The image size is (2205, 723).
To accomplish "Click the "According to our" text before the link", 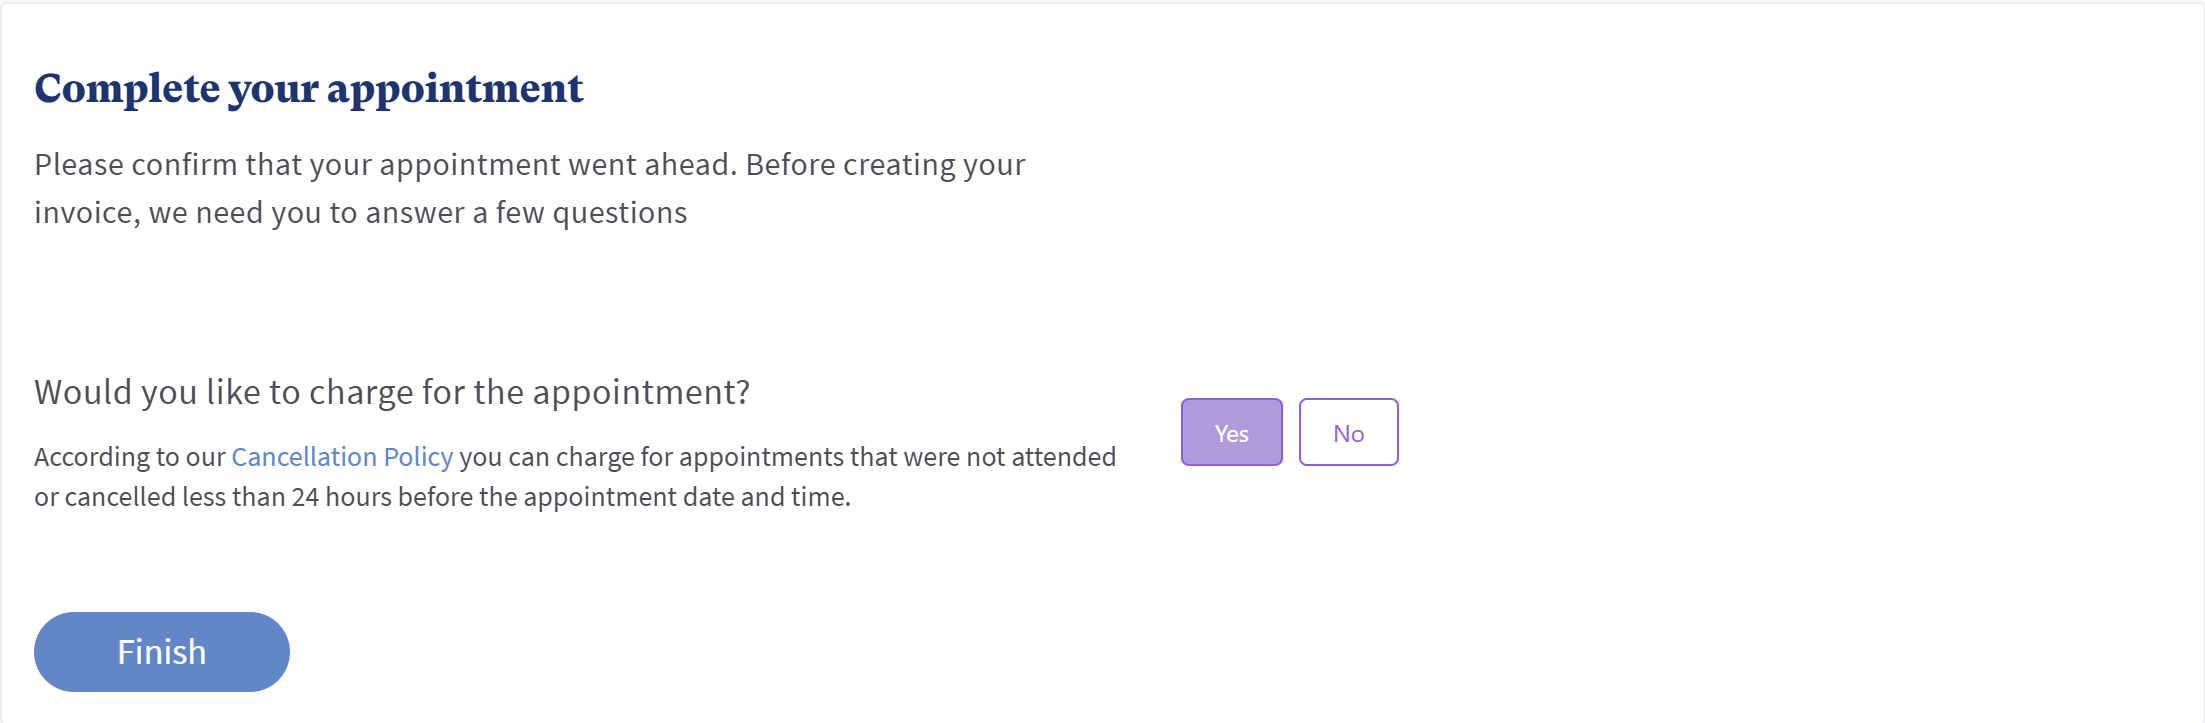I will (x=130, y=457).
